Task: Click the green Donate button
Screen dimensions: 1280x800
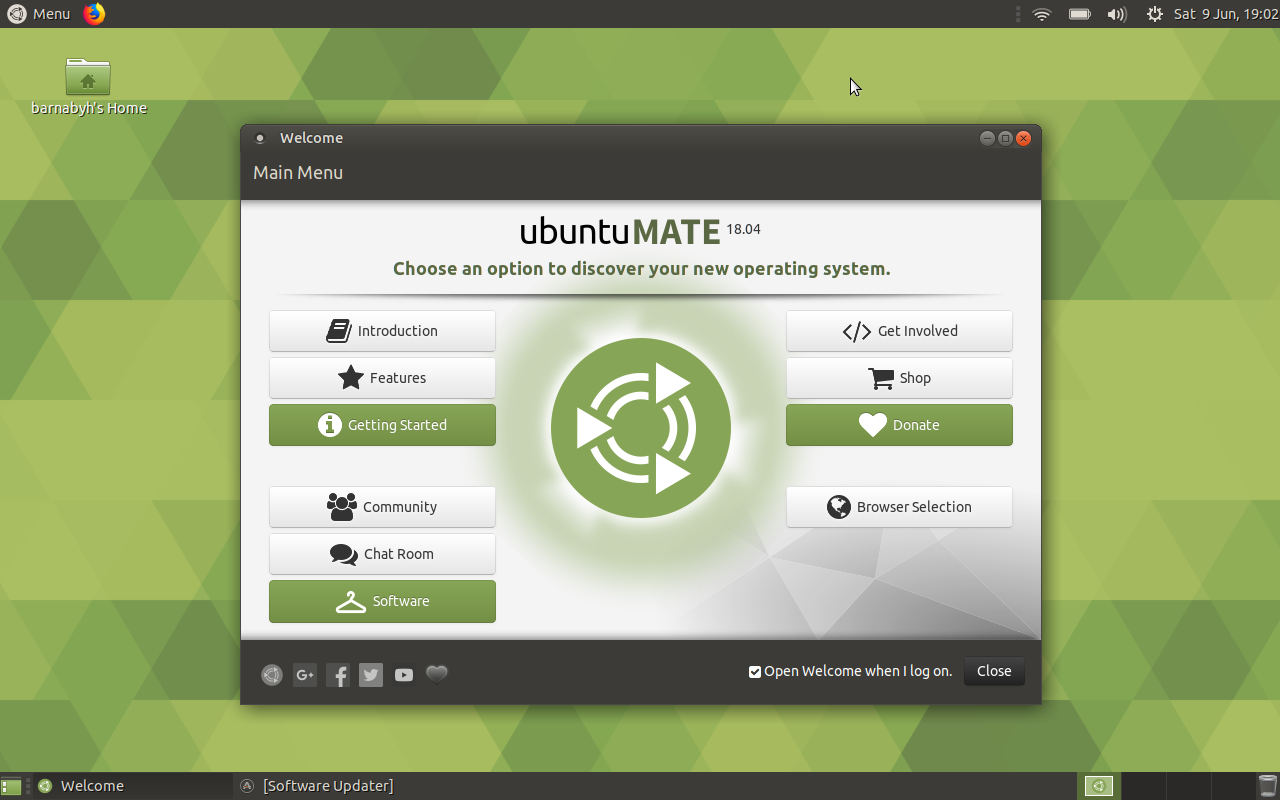Action: 899,425
